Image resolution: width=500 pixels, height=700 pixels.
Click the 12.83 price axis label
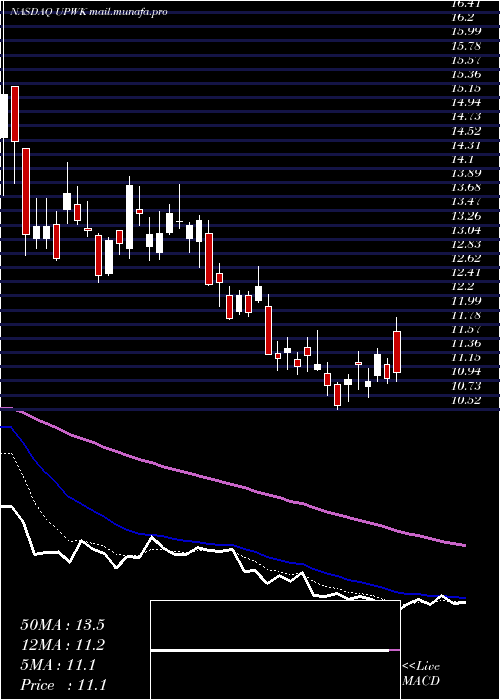466,244
